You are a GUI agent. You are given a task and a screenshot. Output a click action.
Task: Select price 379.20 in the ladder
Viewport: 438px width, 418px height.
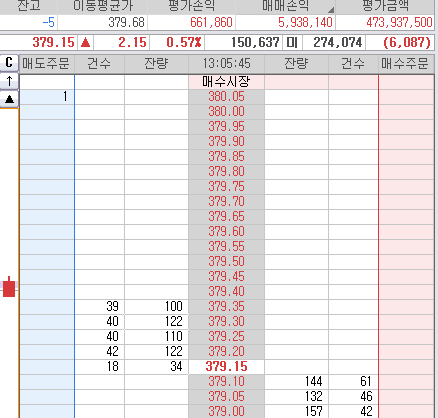(226, 352)
